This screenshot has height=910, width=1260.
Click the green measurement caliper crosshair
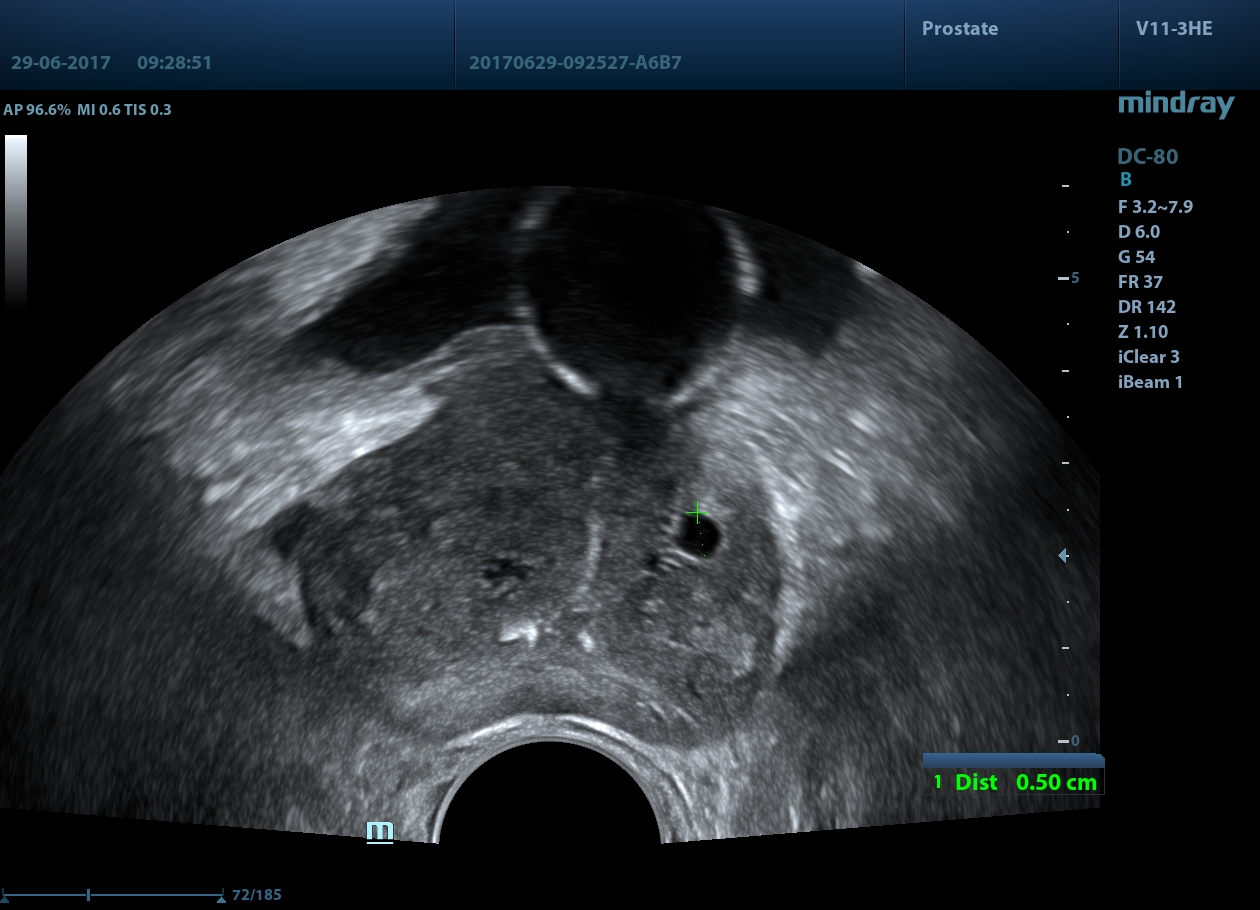click(698, 514)
